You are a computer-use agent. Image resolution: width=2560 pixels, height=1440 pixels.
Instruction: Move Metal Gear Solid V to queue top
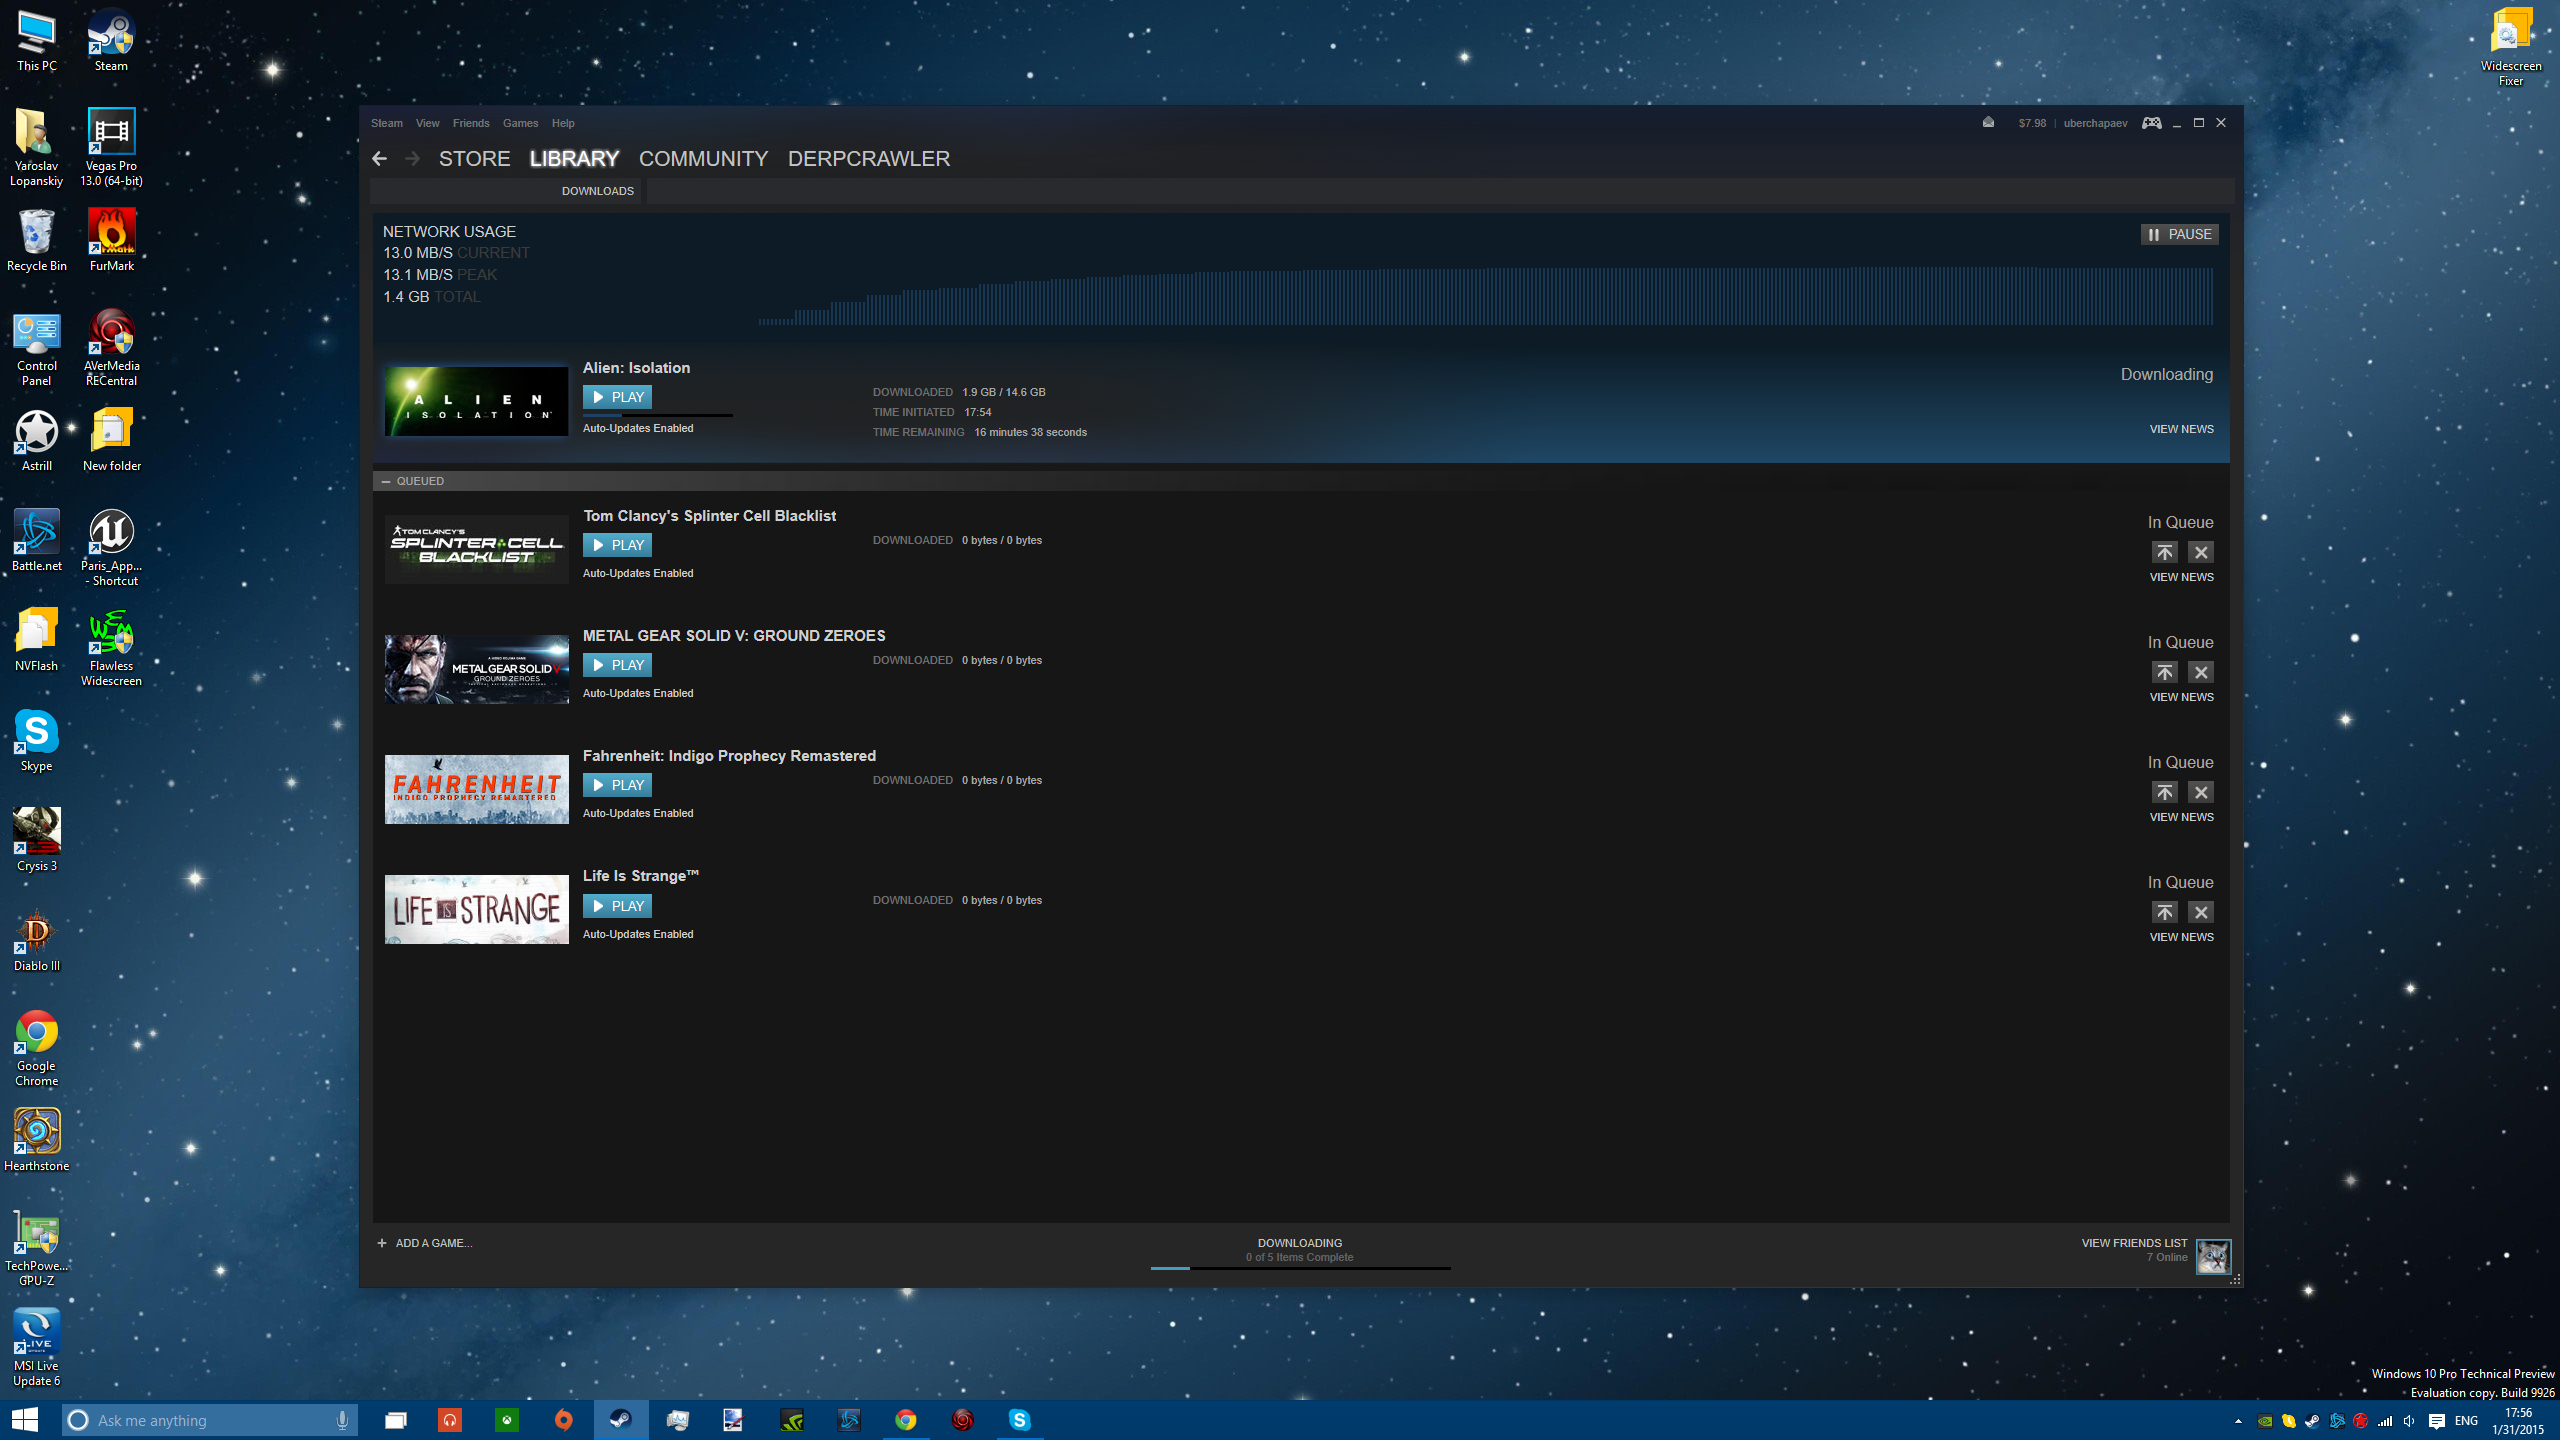(2164, 672)
